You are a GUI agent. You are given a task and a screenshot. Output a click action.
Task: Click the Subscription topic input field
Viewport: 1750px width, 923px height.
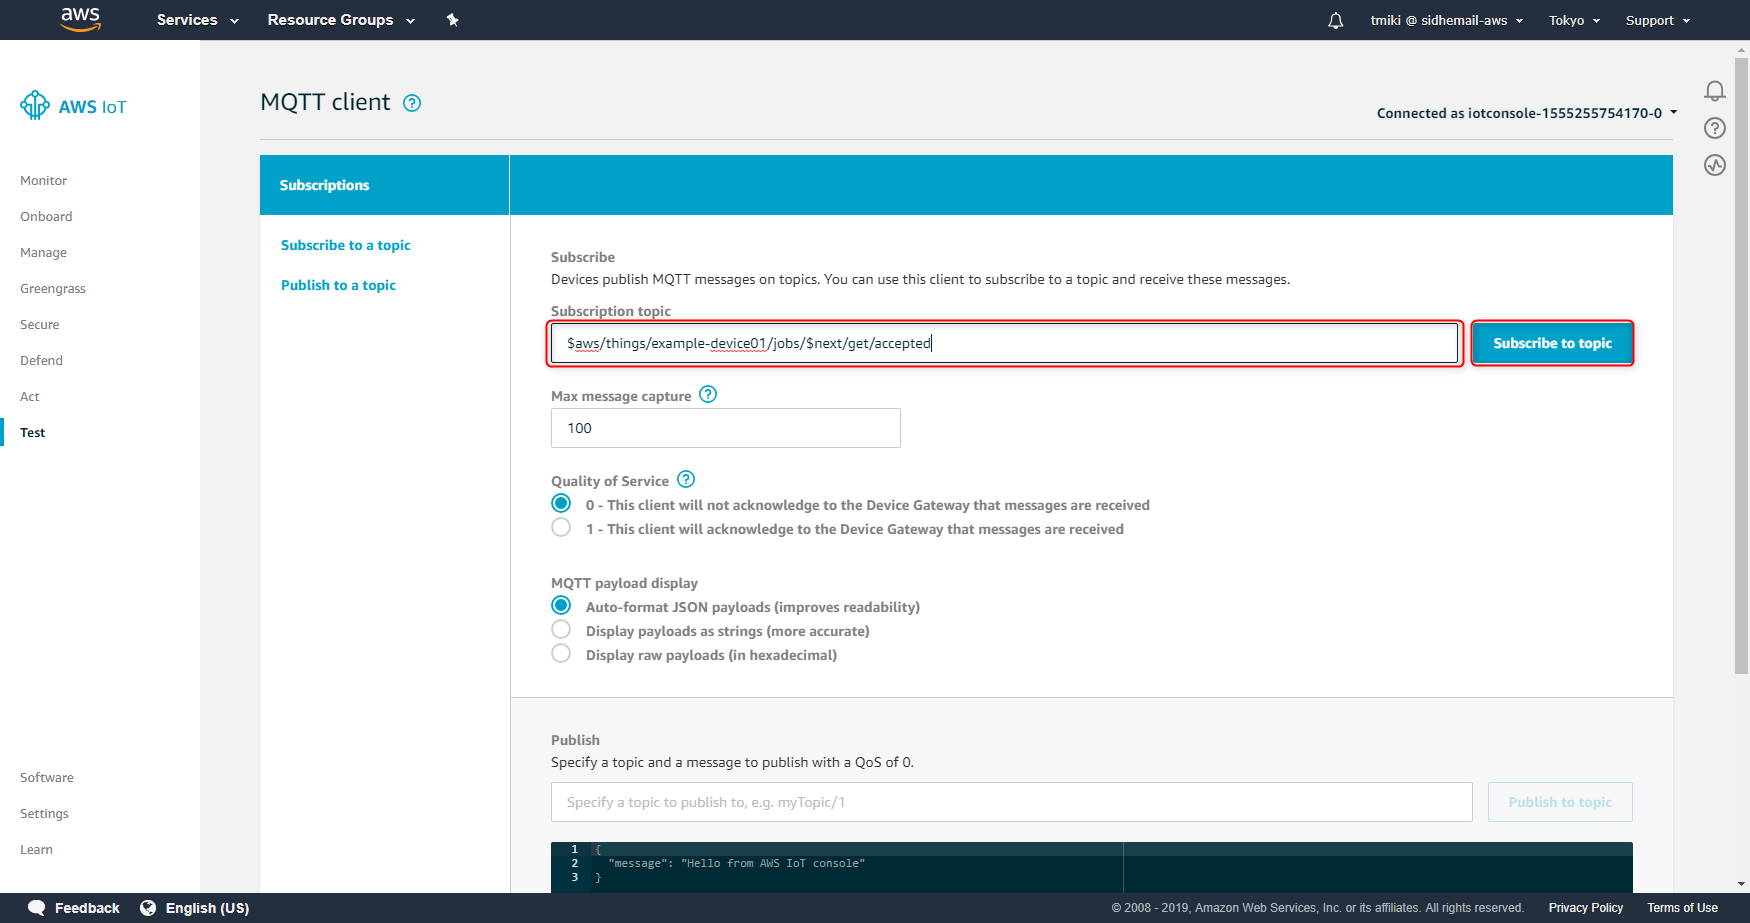click(x=1004, y=343)
